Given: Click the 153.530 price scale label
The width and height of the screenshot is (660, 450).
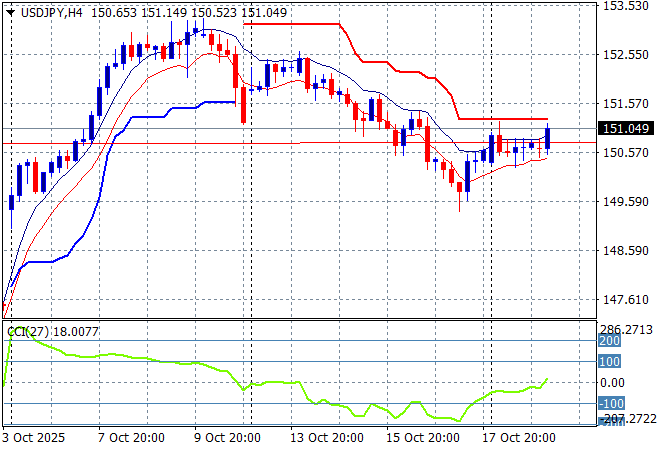Looking at the screenshot, I should click(x=626, y=6).
